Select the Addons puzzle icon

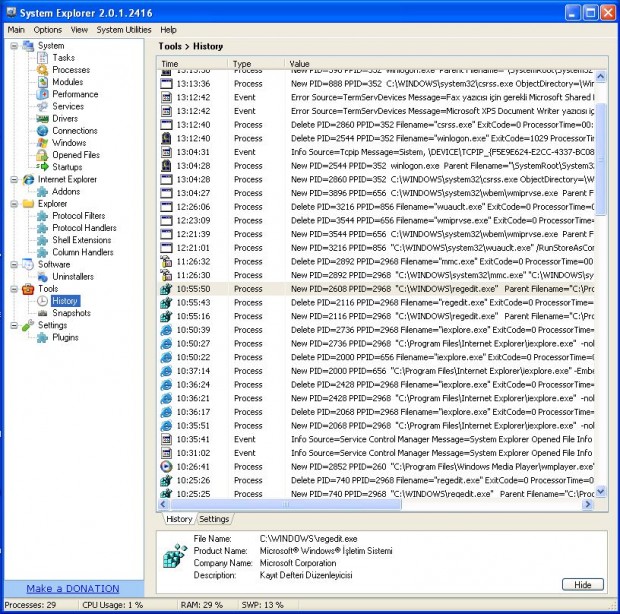[x=42, y=192]
